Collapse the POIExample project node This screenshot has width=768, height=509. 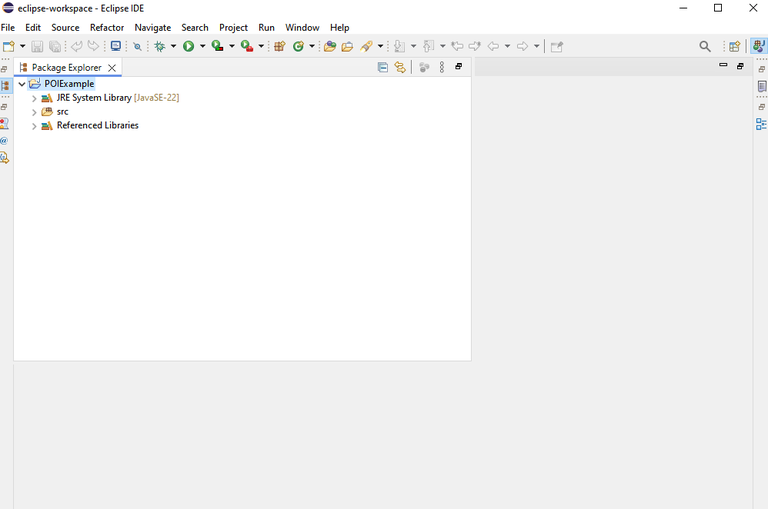click(x=22, y=84)
